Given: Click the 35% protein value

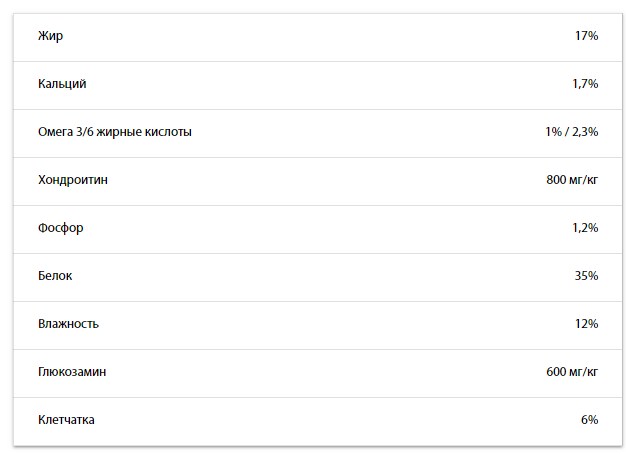Looking at the screenshot, I should (586, 276).
